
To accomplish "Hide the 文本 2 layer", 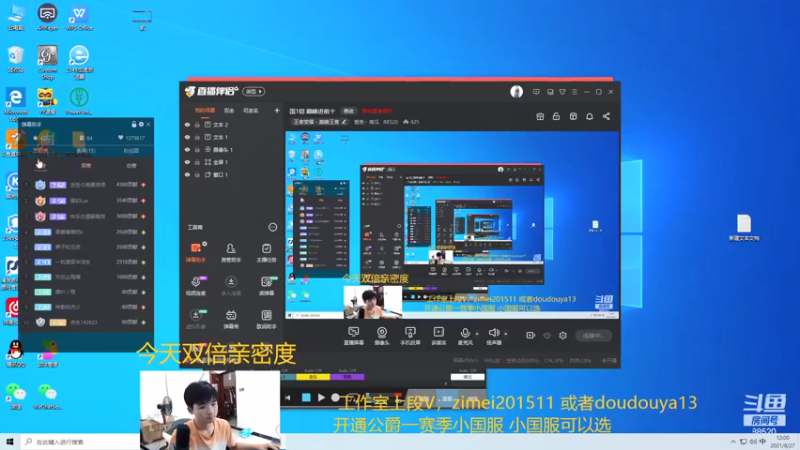I will 187,124.
